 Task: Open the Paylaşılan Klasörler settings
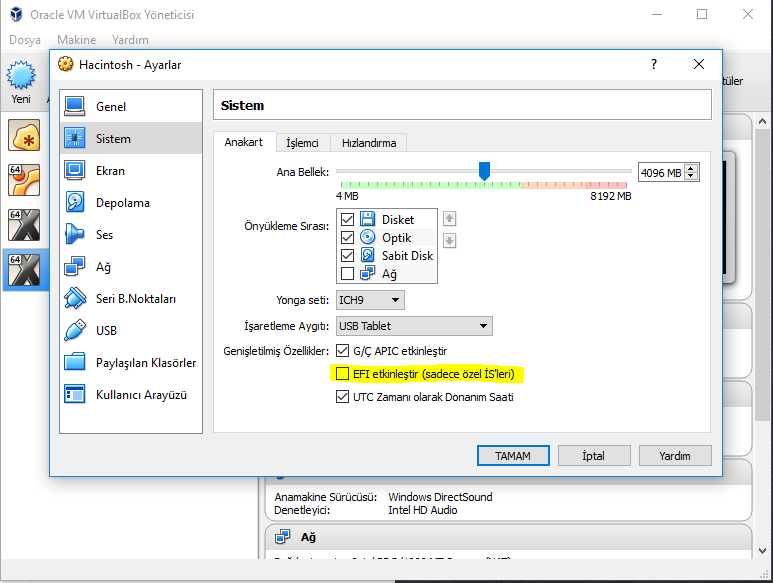coord(131,363)
